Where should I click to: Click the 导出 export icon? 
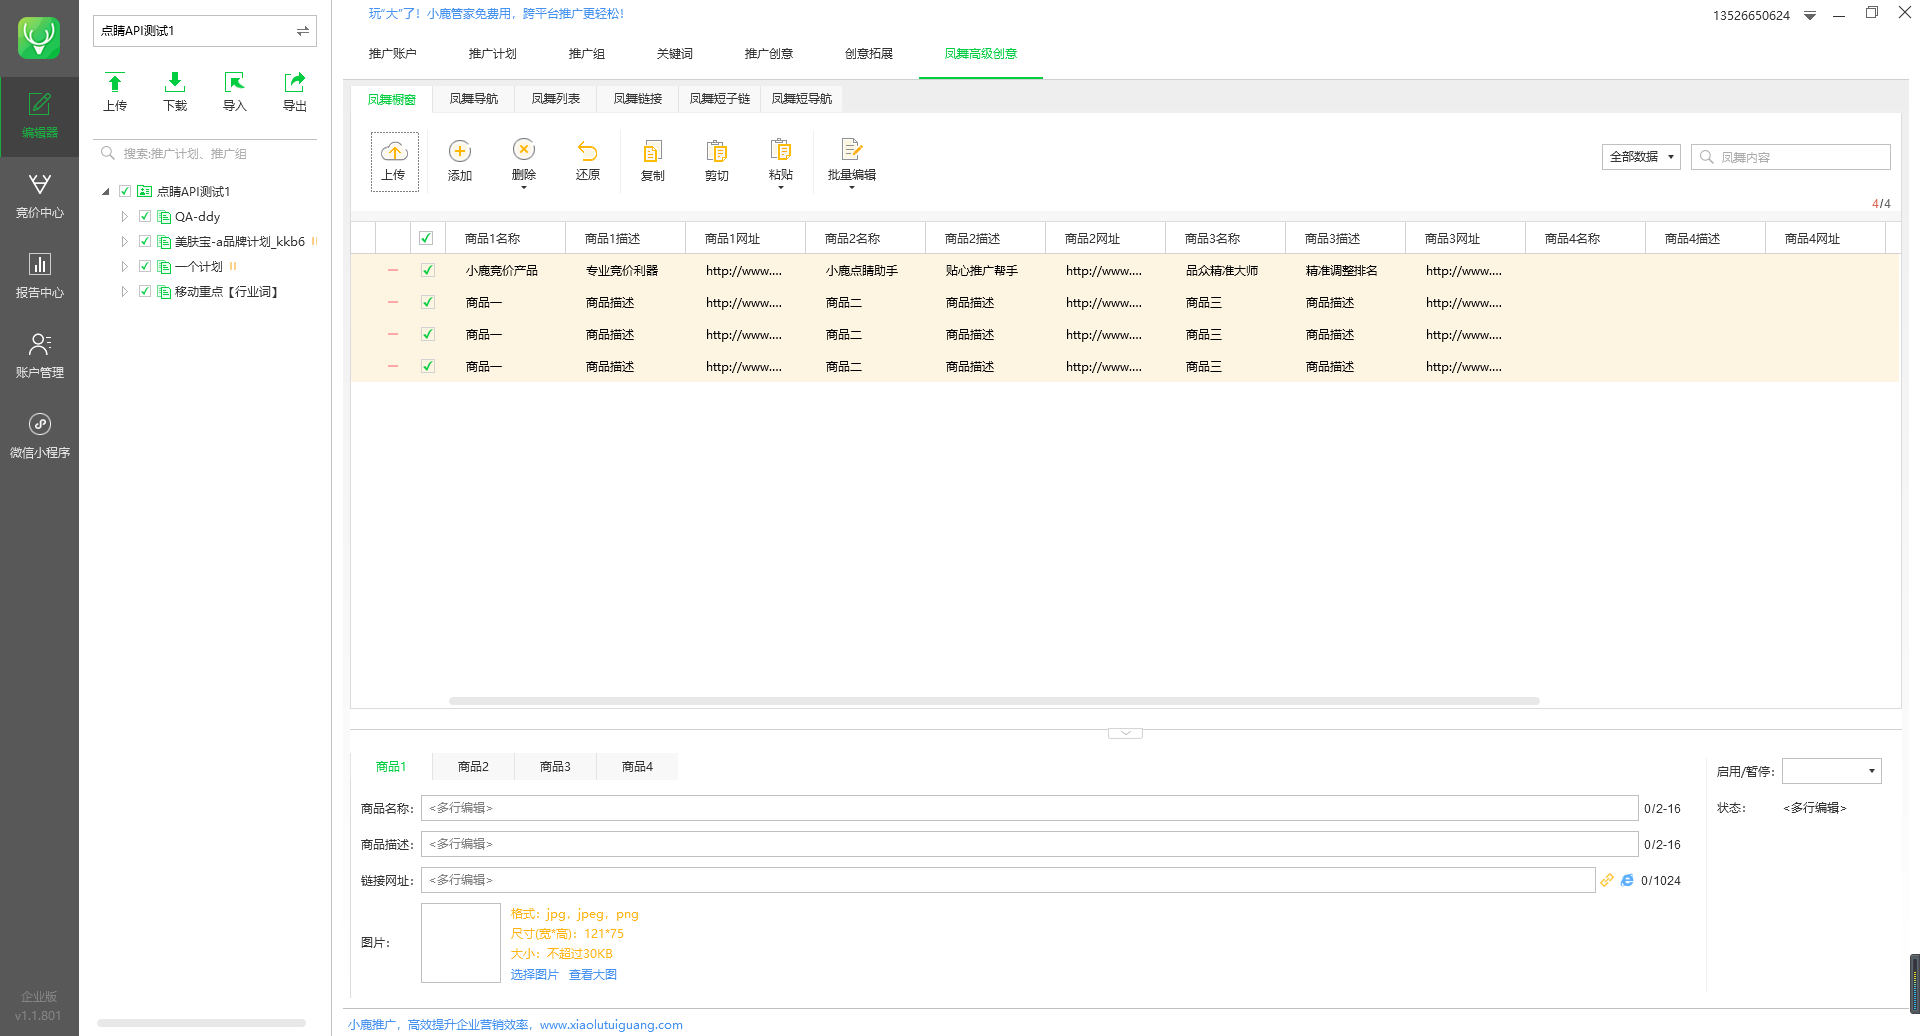coord(295,83)
